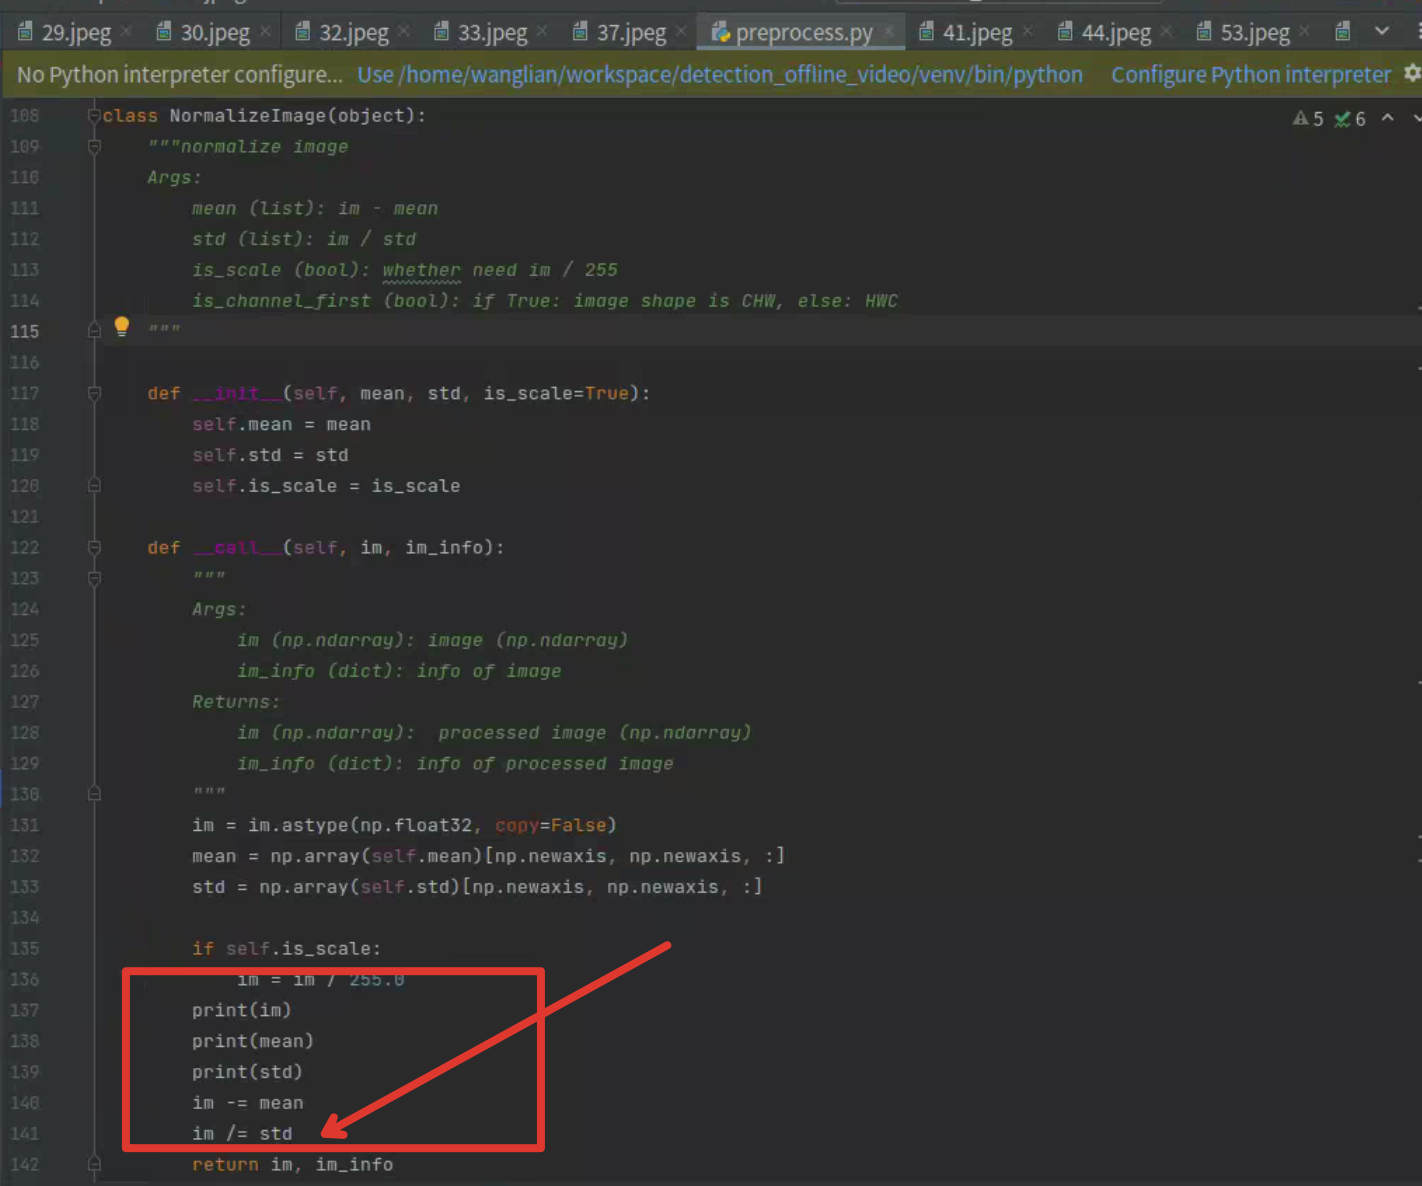
Task: Click 'mean = np.array(self.mean)' line
Action: coord(488,857)
